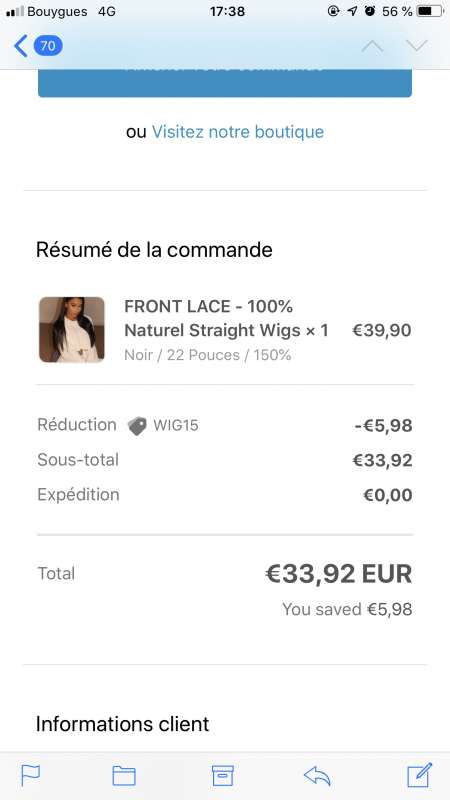Tap the alarm clock status icon
The width and height of the screenshot is (450, 800).
coord(370,11)
